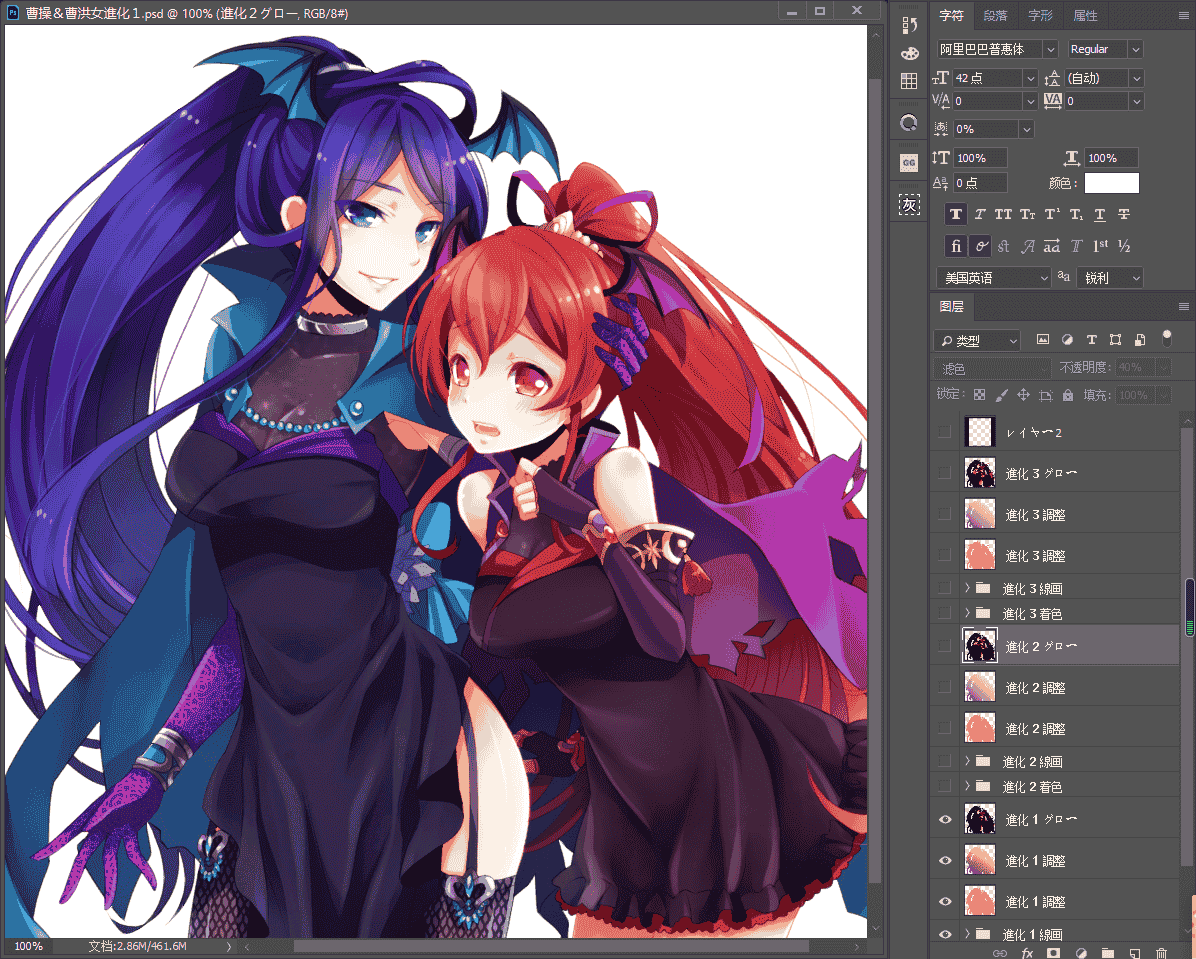Lock layer position with move-arrows icon
1196x959 pixels.
pos(1024,394)
